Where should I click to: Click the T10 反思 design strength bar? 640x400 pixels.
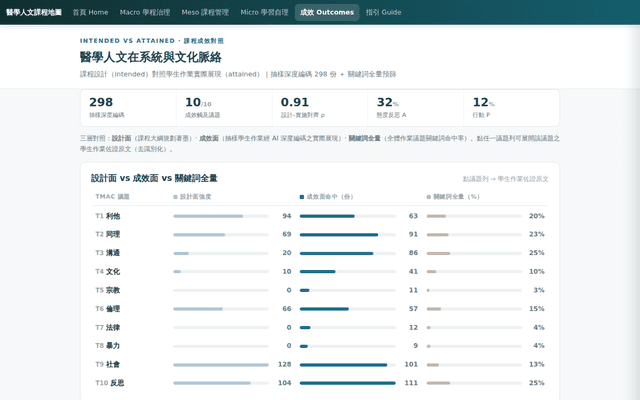(x=221, y=383)
